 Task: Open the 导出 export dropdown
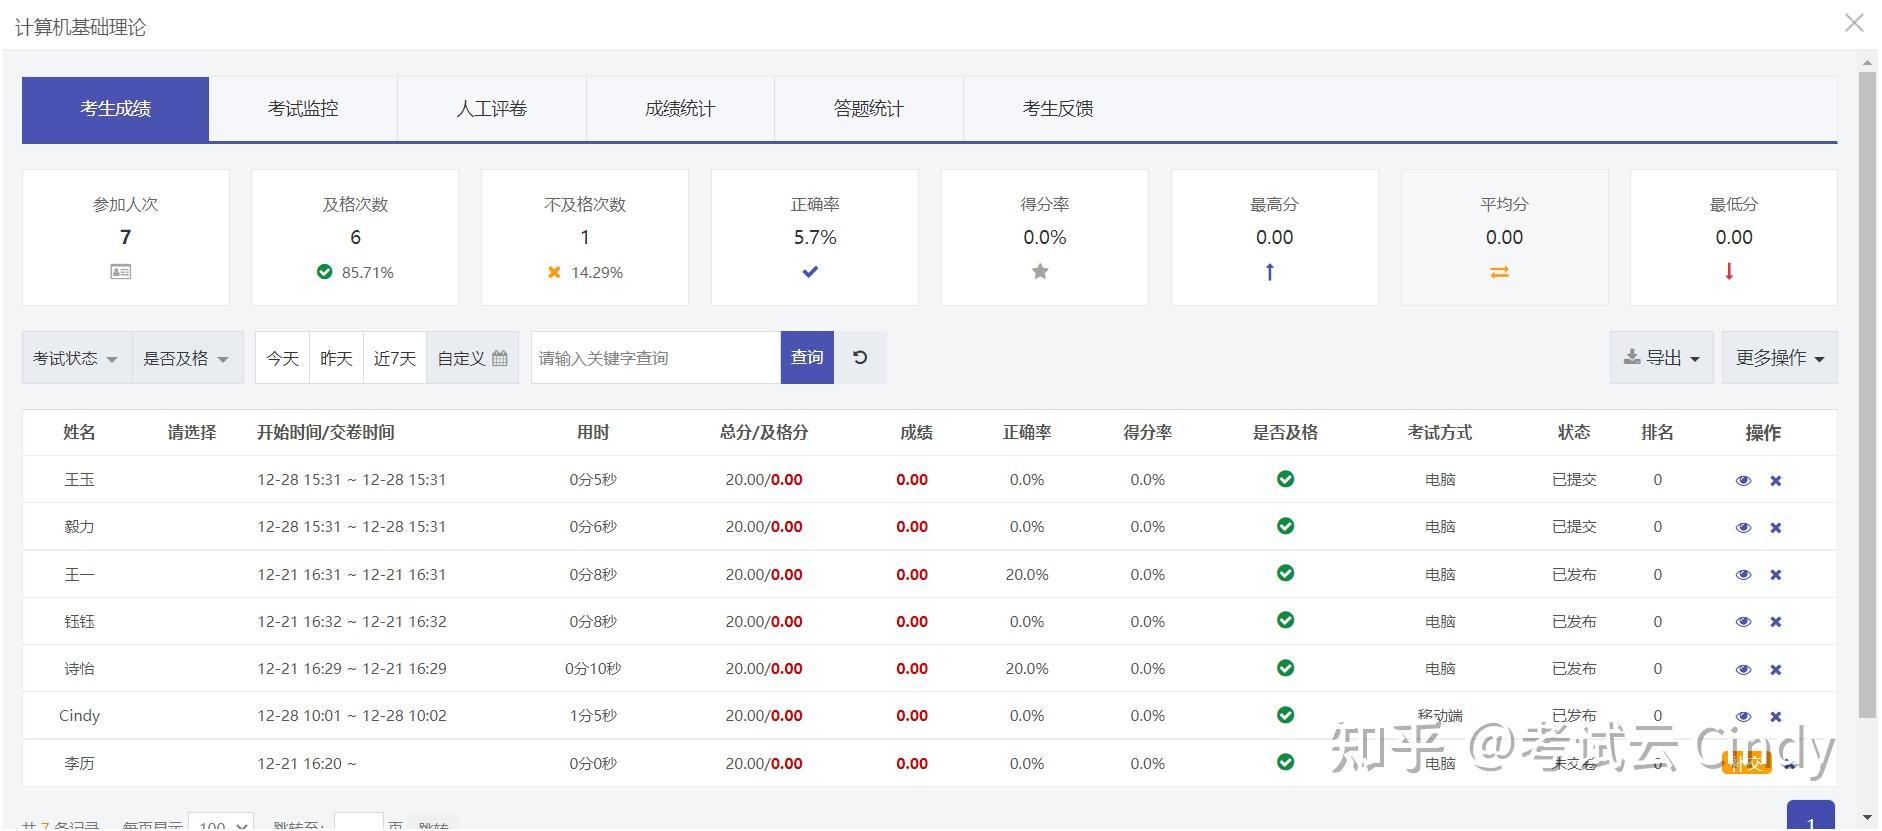coord(1661,358)
